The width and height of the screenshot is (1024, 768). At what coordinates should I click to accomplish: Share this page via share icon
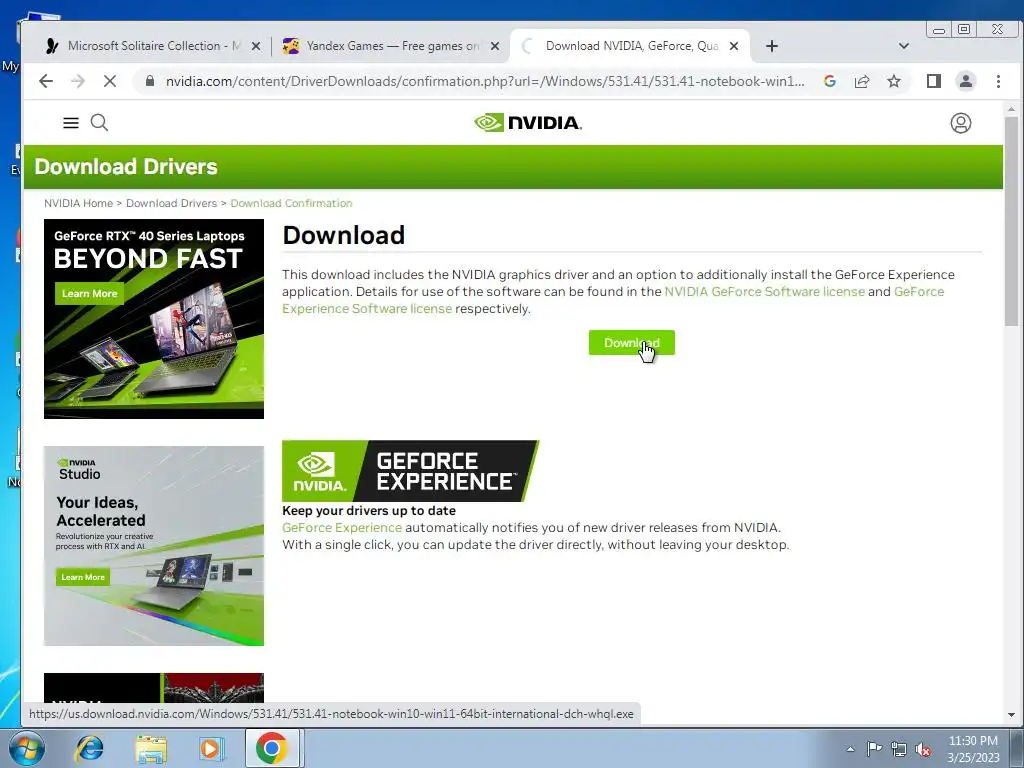862,81
